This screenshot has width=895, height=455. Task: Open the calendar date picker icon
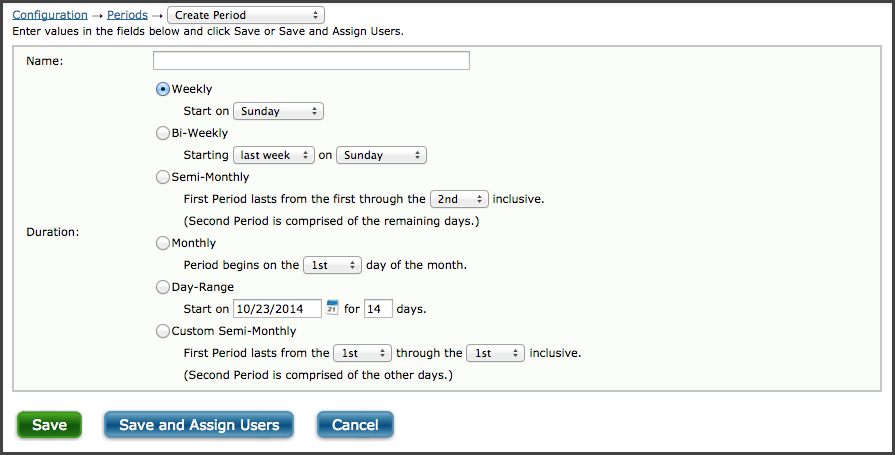point(332,308)
